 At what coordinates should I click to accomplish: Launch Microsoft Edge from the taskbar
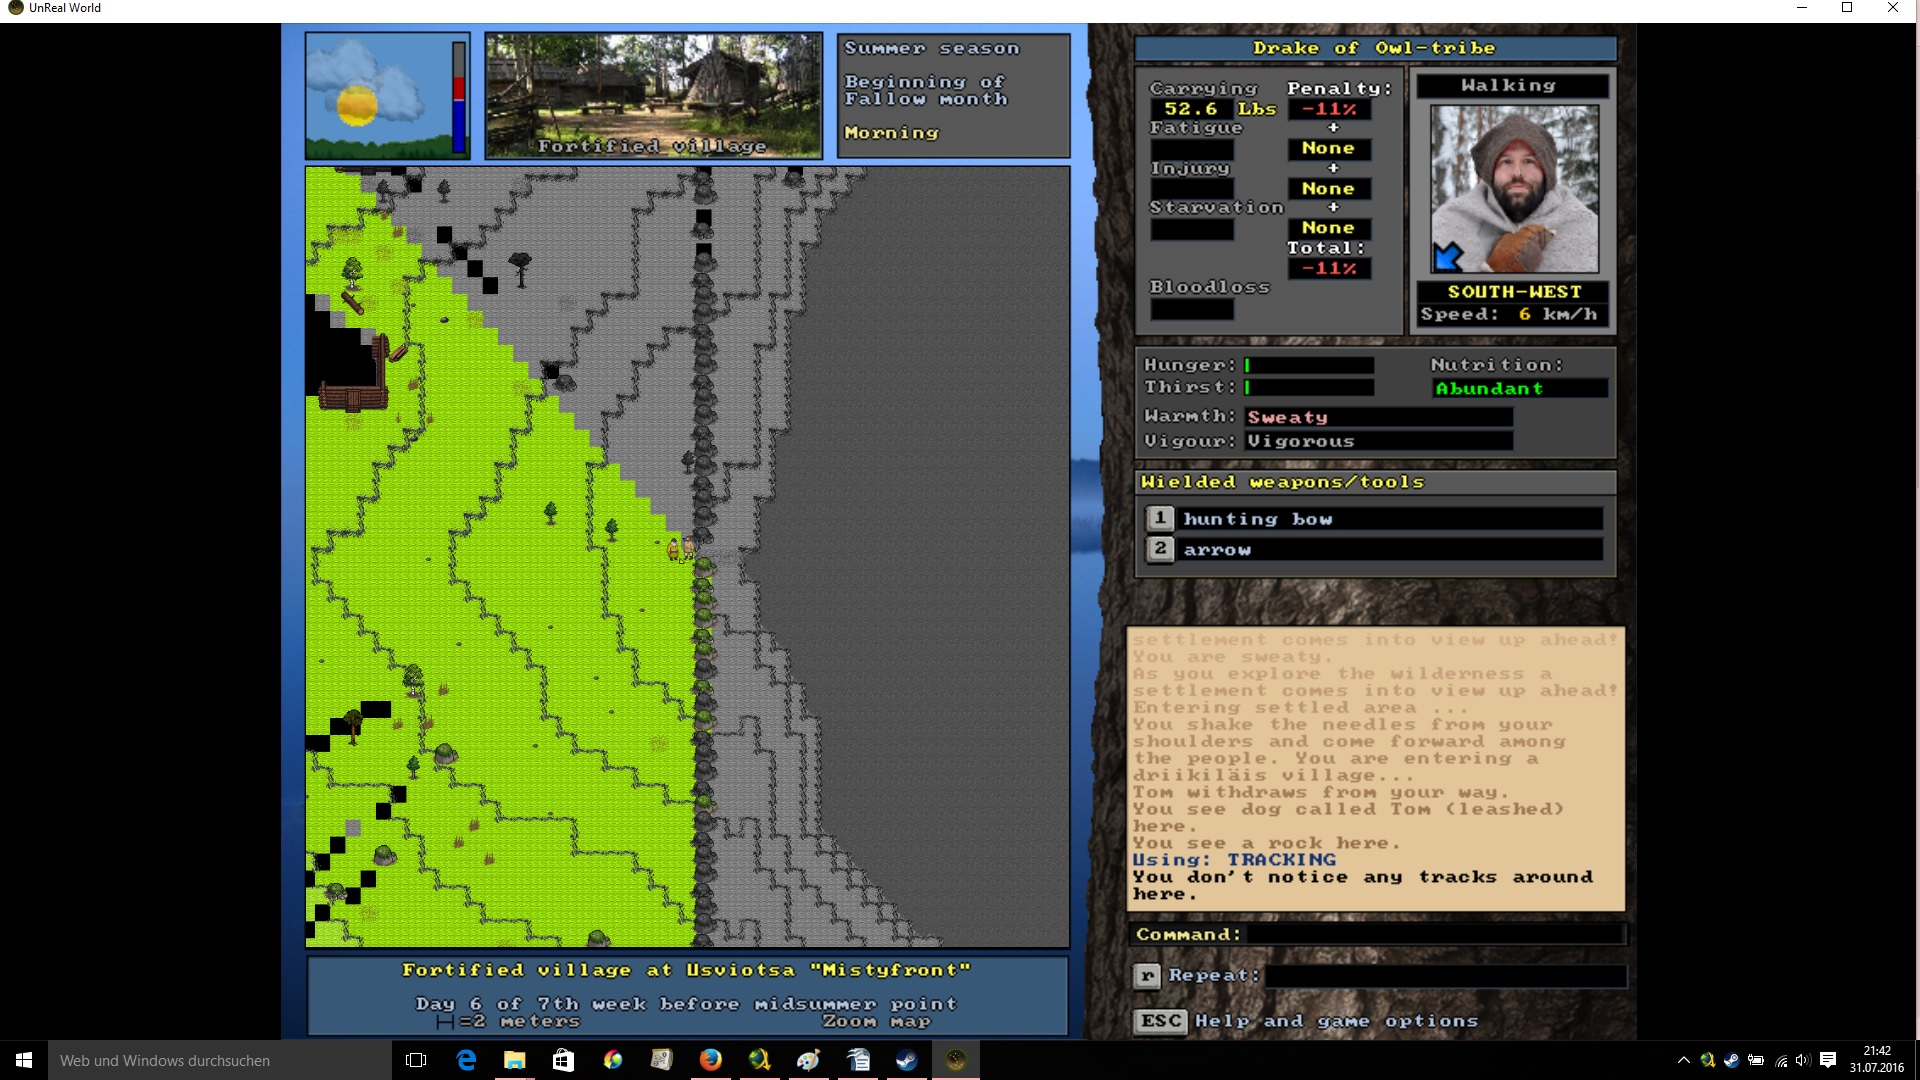point(466,1060)
